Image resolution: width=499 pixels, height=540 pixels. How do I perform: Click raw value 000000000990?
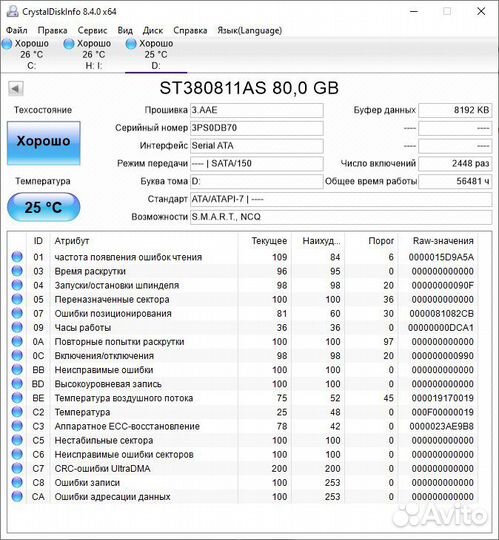tap(443, 356)
